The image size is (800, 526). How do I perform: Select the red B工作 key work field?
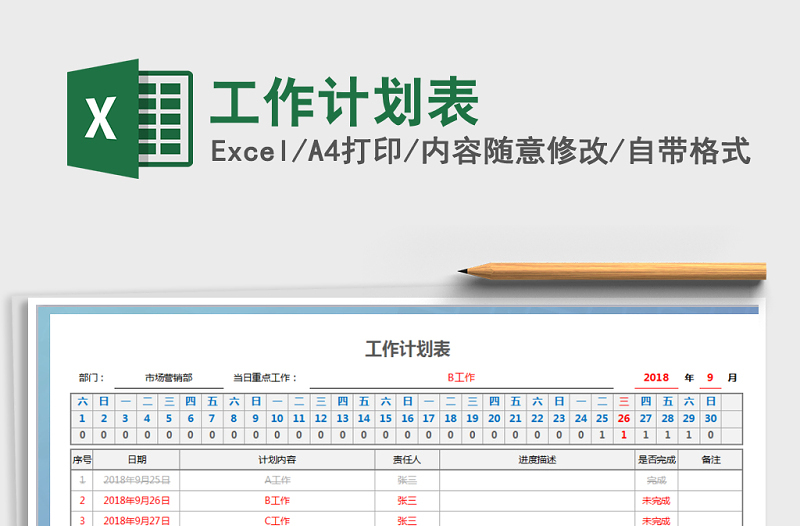click(x=461, y=378)
